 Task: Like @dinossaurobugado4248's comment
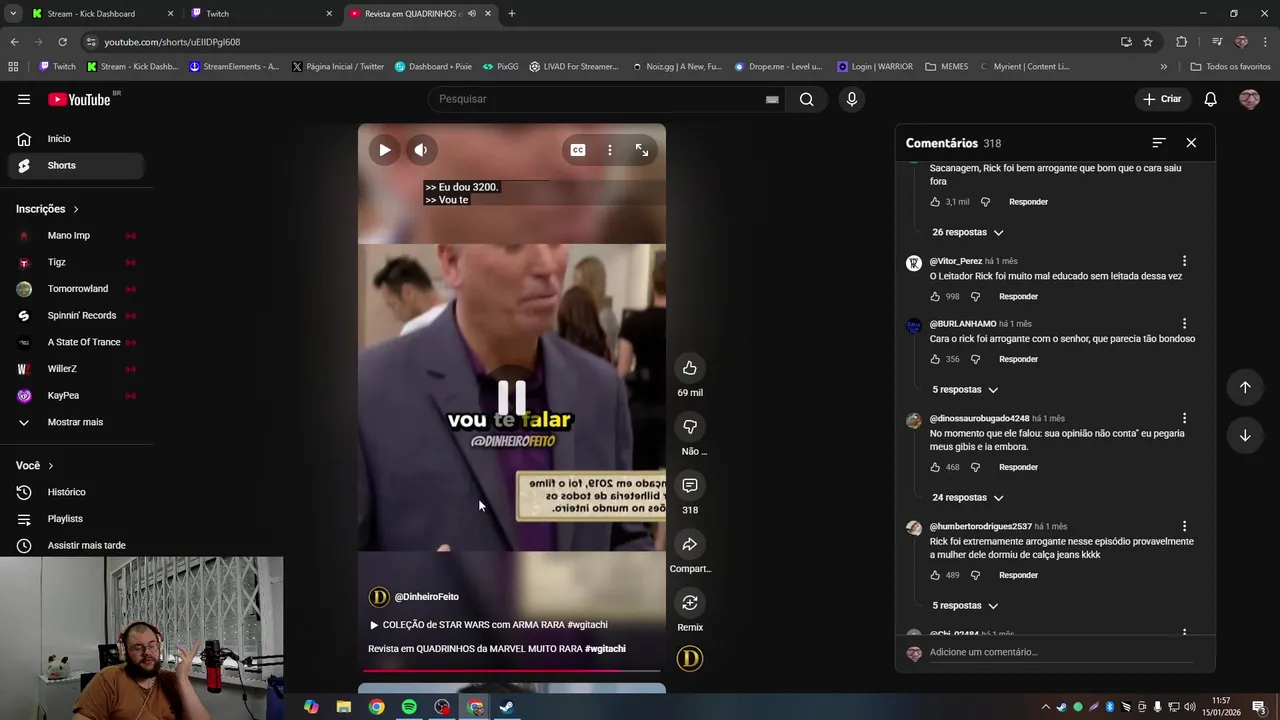coord(935,467)
